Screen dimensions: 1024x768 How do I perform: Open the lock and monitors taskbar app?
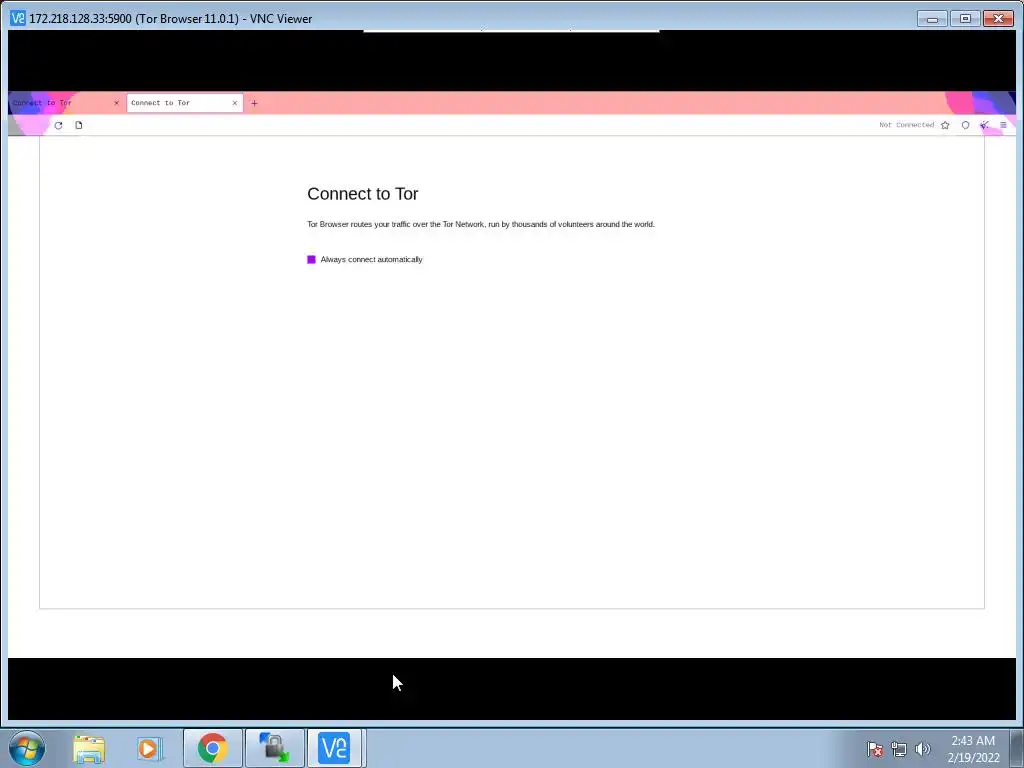tap(274, 748)
